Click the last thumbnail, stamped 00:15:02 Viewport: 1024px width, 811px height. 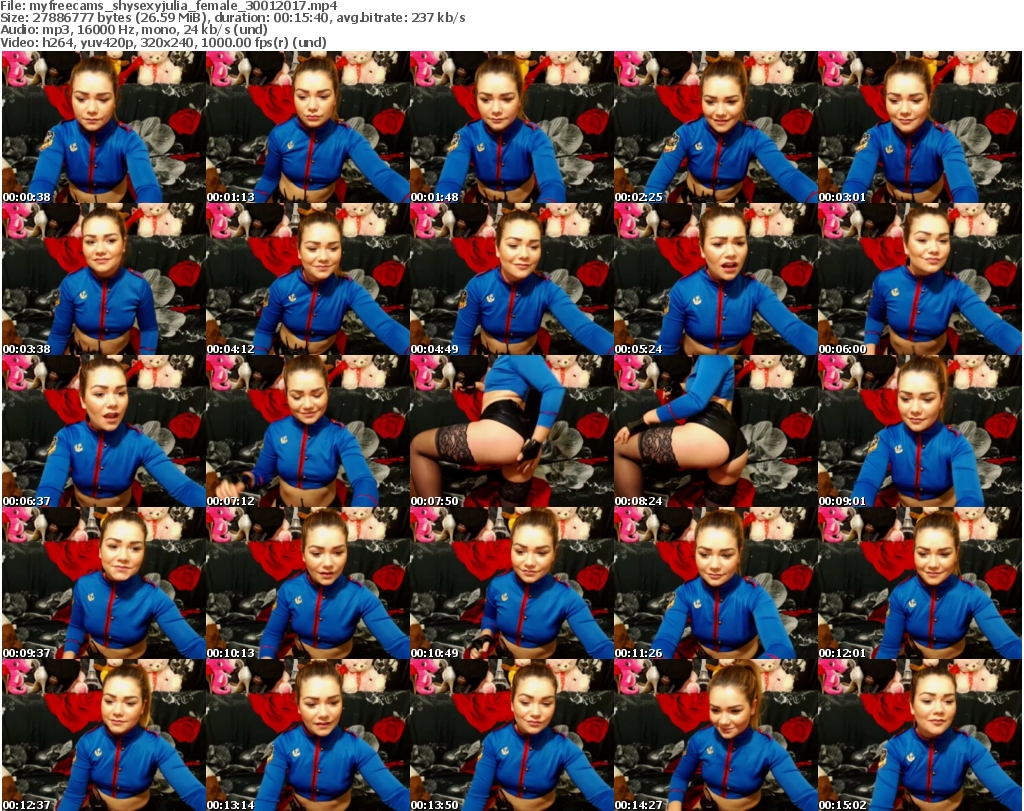[x=920, y=735]
